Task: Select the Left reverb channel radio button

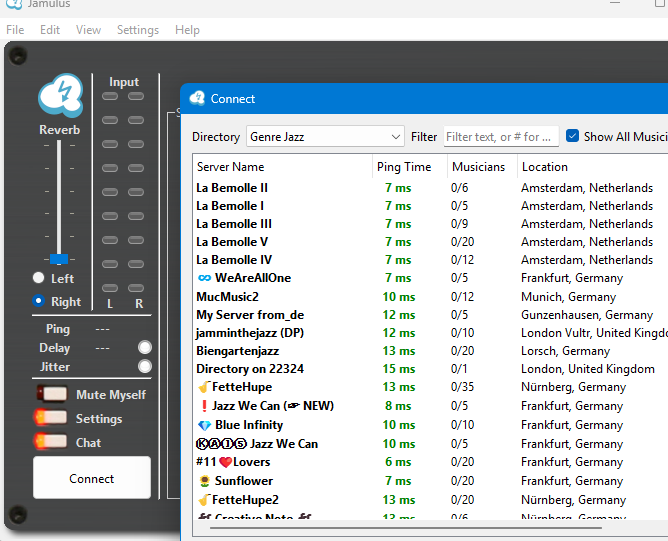Action: point(39,278)
